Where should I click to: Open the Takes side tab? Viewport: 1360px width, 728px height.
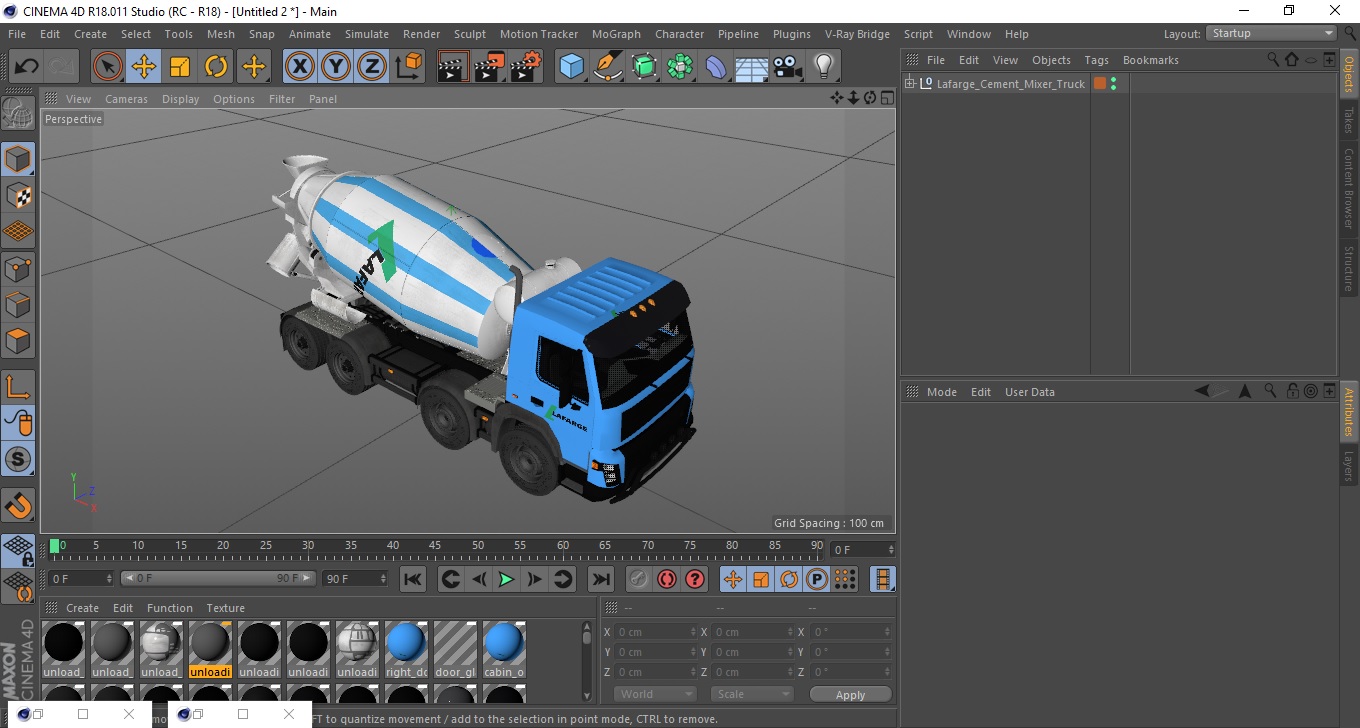(1348, 119)
